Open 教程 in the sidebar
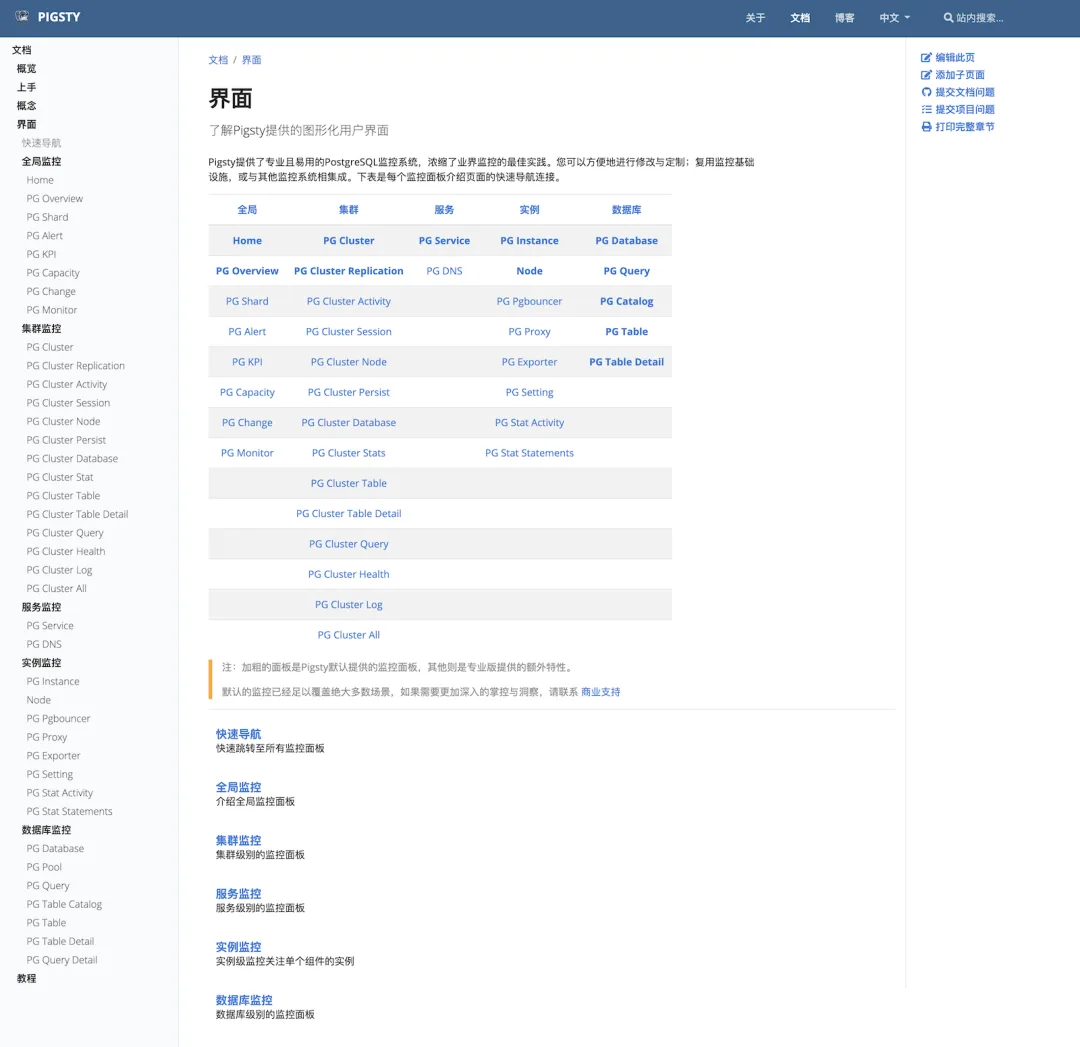 click(26, 979)
